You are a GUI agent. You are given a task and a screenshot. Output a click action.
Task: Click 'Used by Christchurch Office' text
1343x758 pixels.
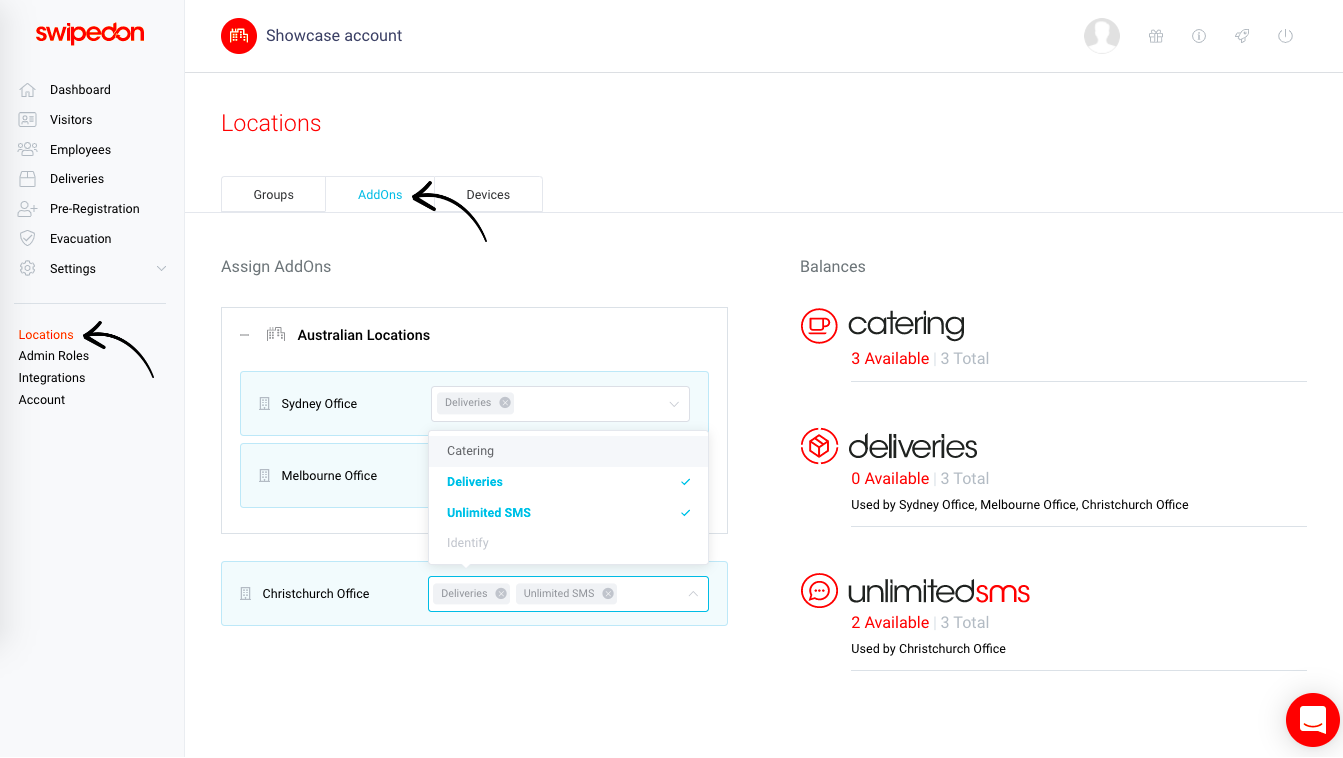coord(928,649)
